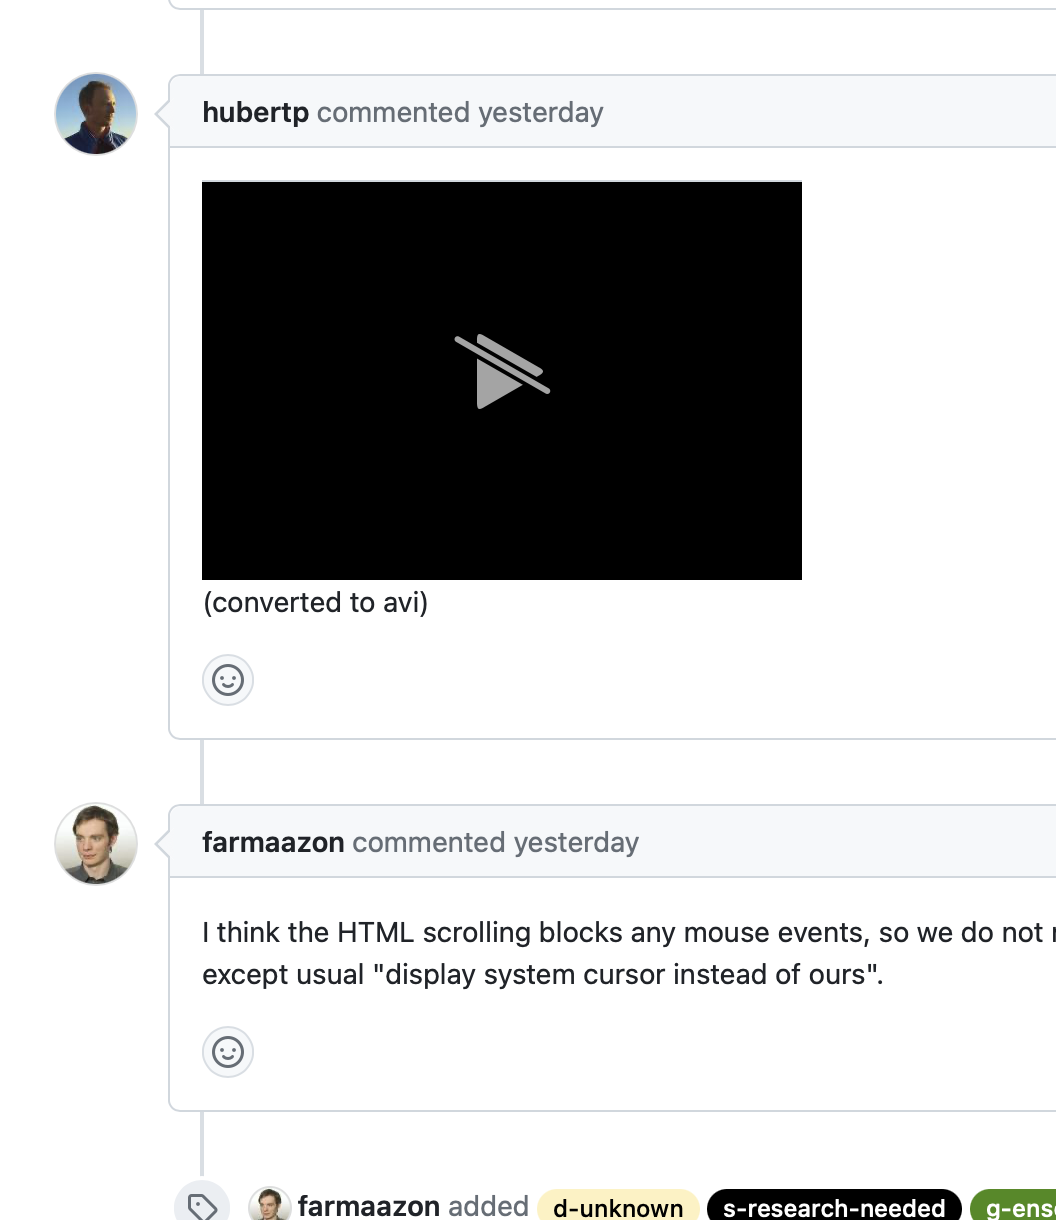Filter issues by the d-unknown label

pos(618,1207)
